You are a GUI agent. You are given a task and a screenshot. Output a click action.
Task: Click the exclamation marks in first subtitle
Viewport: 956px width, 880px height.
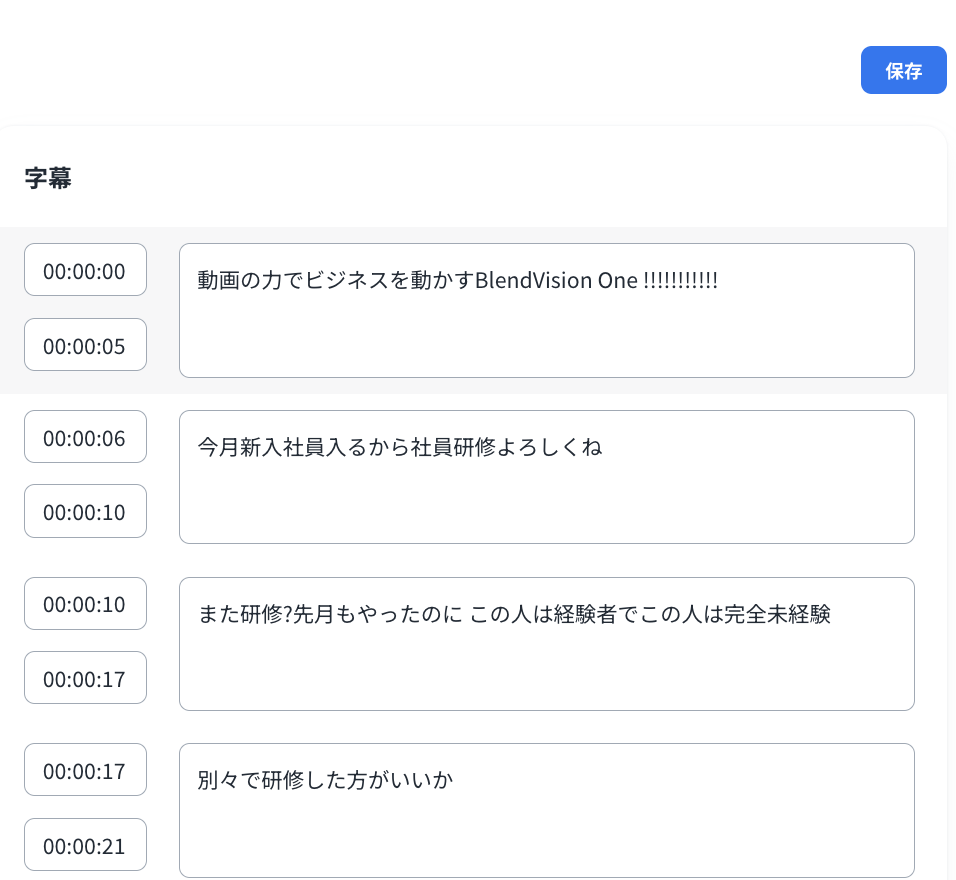(681, 281)
